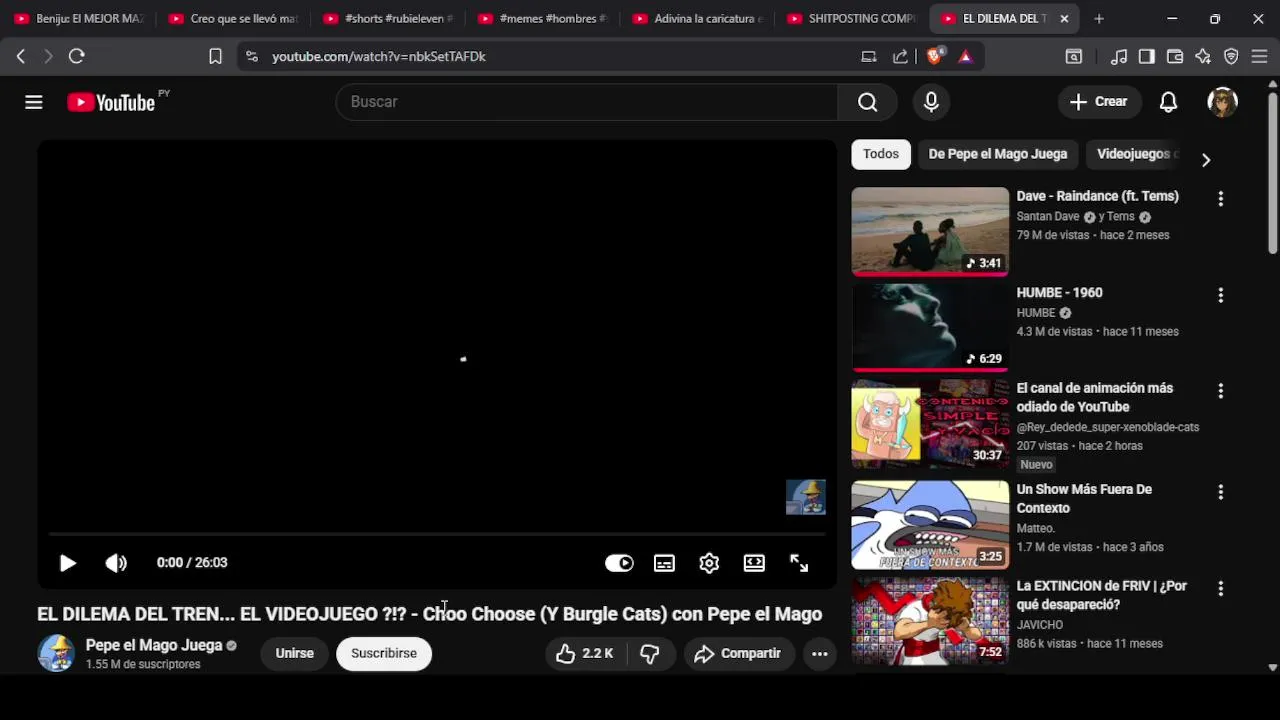Reload the page
This screenshot has width=1280, height=720.
(77, 57)
